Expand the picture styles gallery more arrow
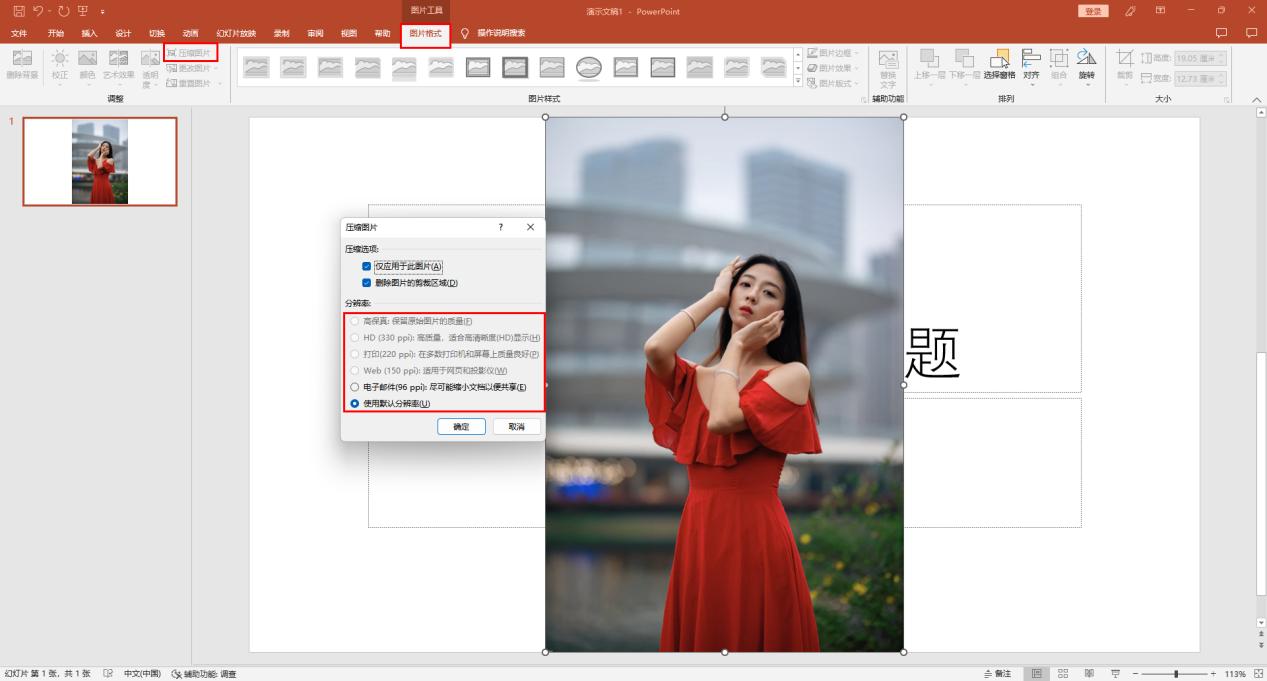 (798, 82)
